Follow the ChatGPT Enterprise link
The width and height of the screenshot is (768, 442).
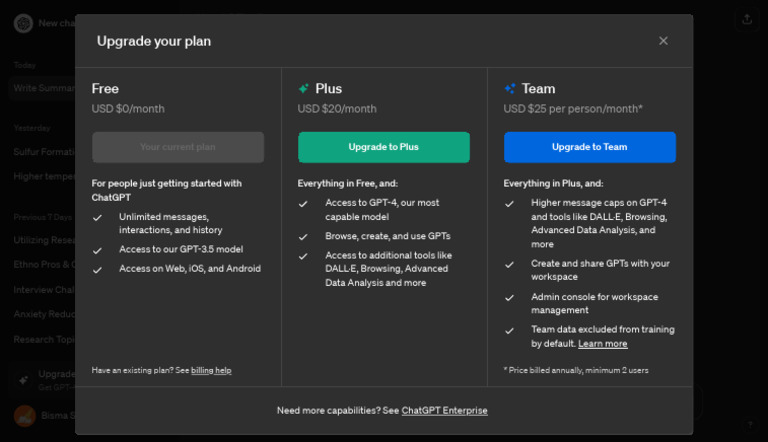444,410
